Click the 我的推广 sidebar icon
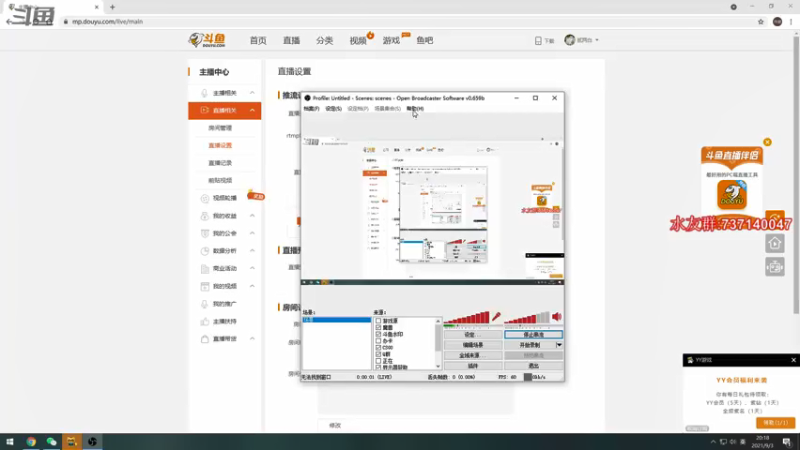The width and height of the screenshot is (800, 450). (205, 304)
